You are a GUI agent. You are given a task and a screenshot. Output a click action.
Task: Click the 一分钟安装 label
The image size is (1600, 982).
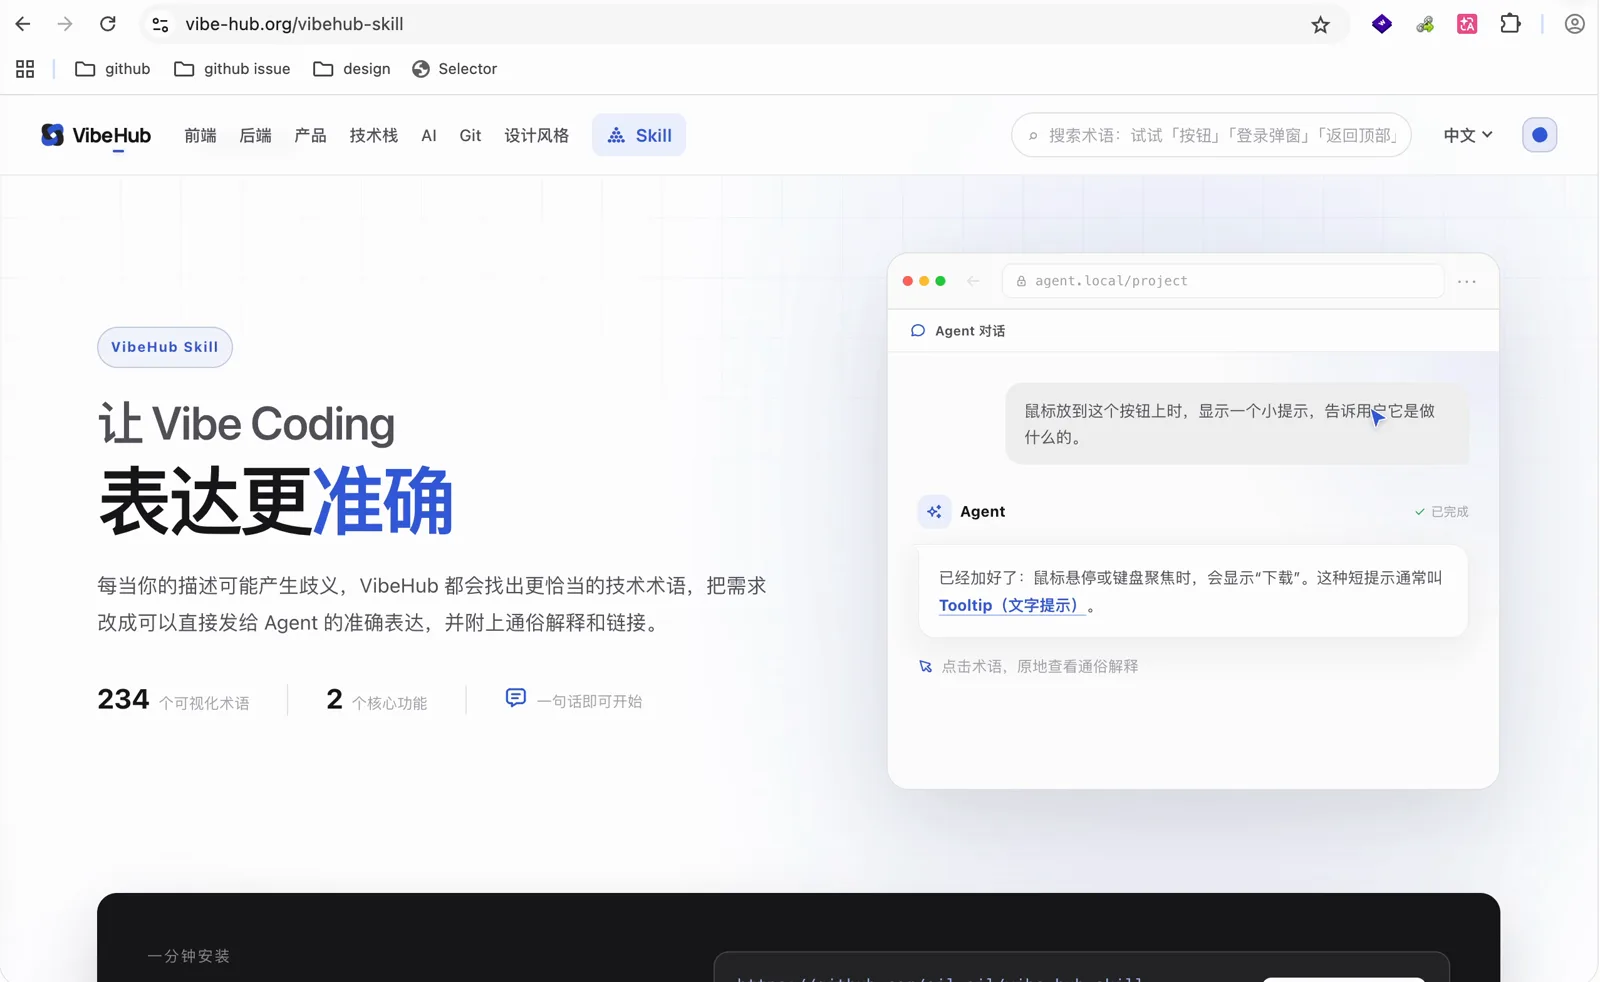pos(188,956)
